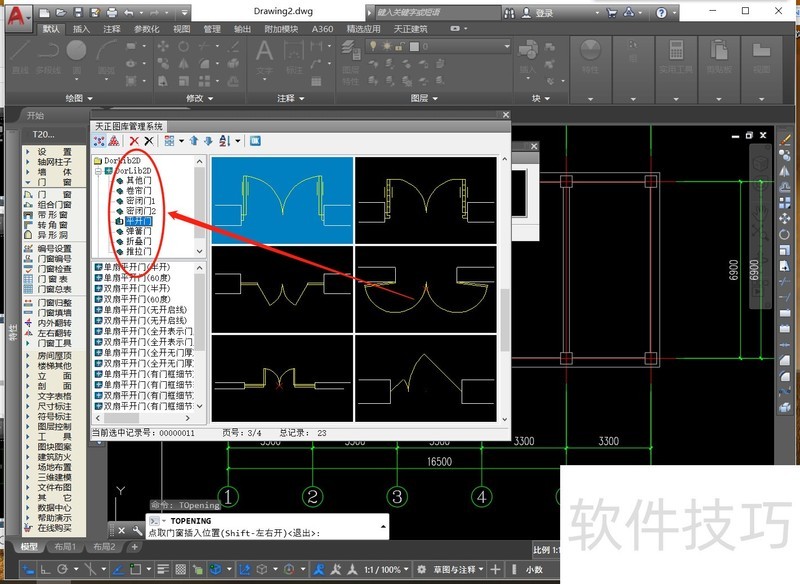Click the slide view icon in library toolbar
The width and height of the screenshot is (800, 584).
(254, 140)
